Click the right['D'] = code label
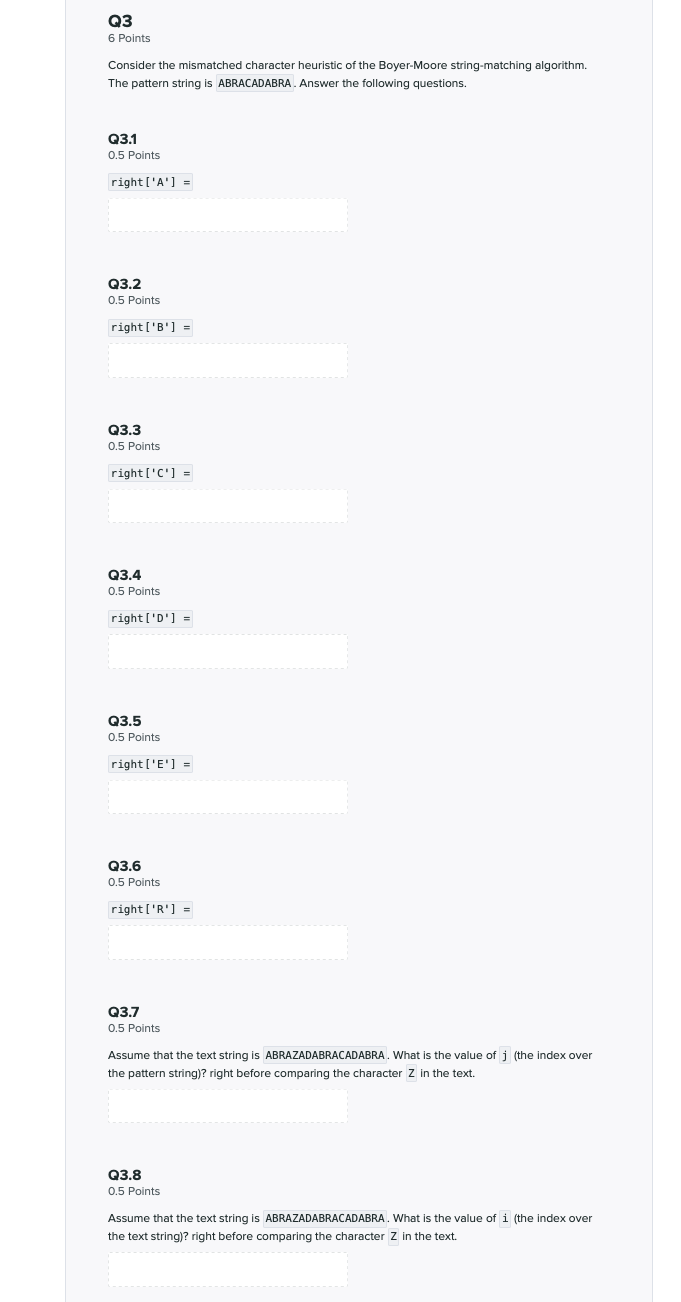The image size is (681, 1302). [150, 618]
